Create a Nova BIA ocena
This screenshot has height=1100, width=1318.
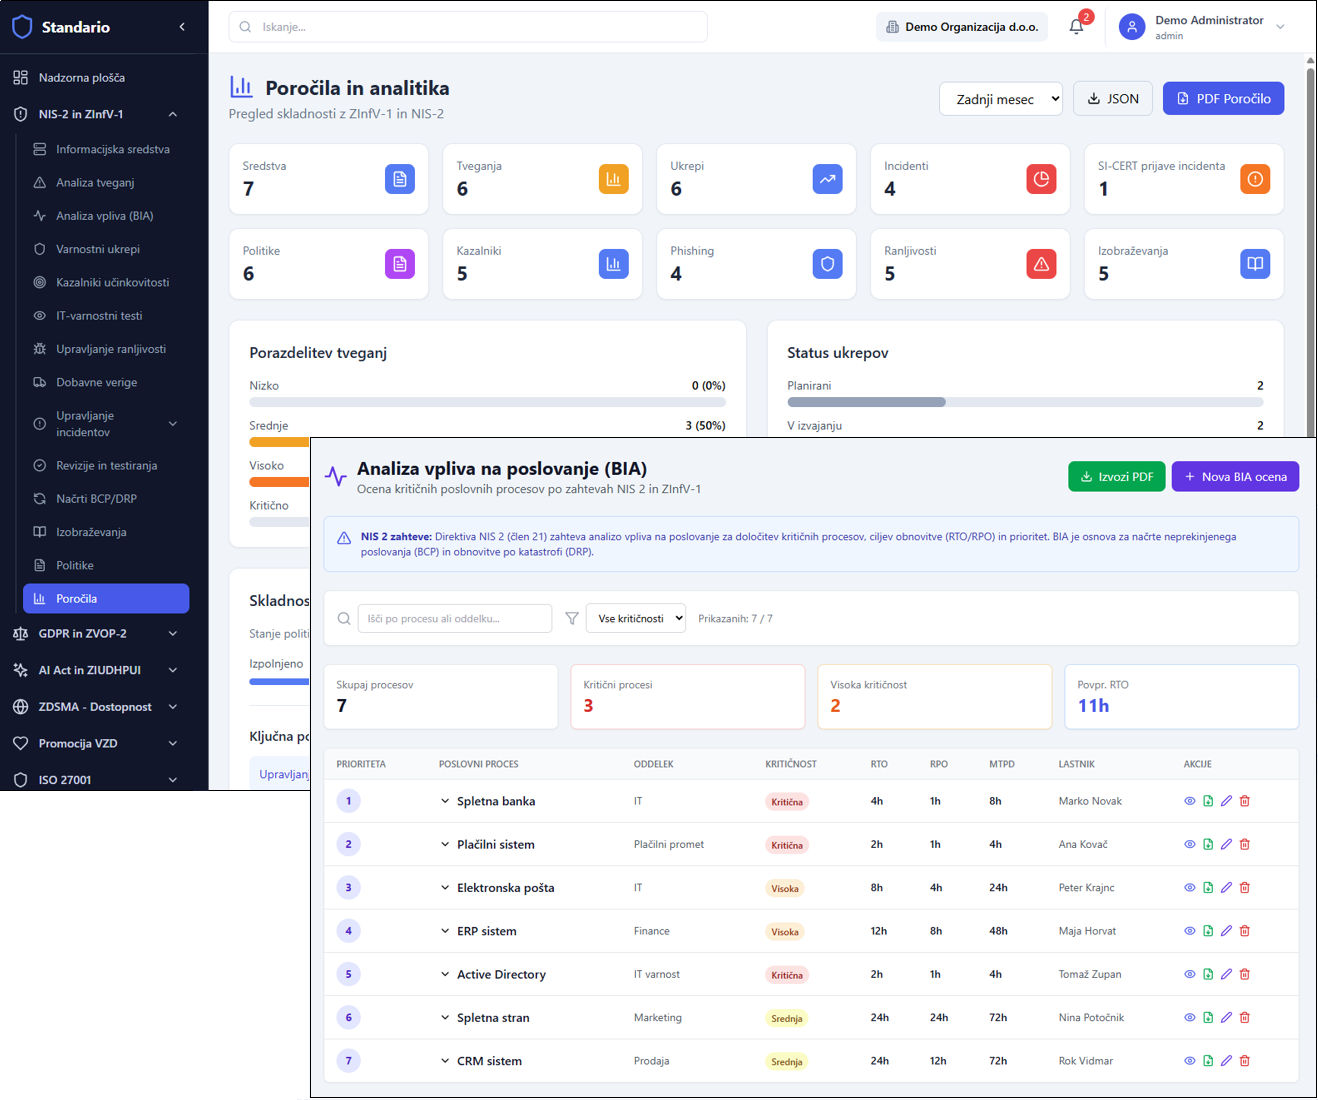click(1235, 477)
